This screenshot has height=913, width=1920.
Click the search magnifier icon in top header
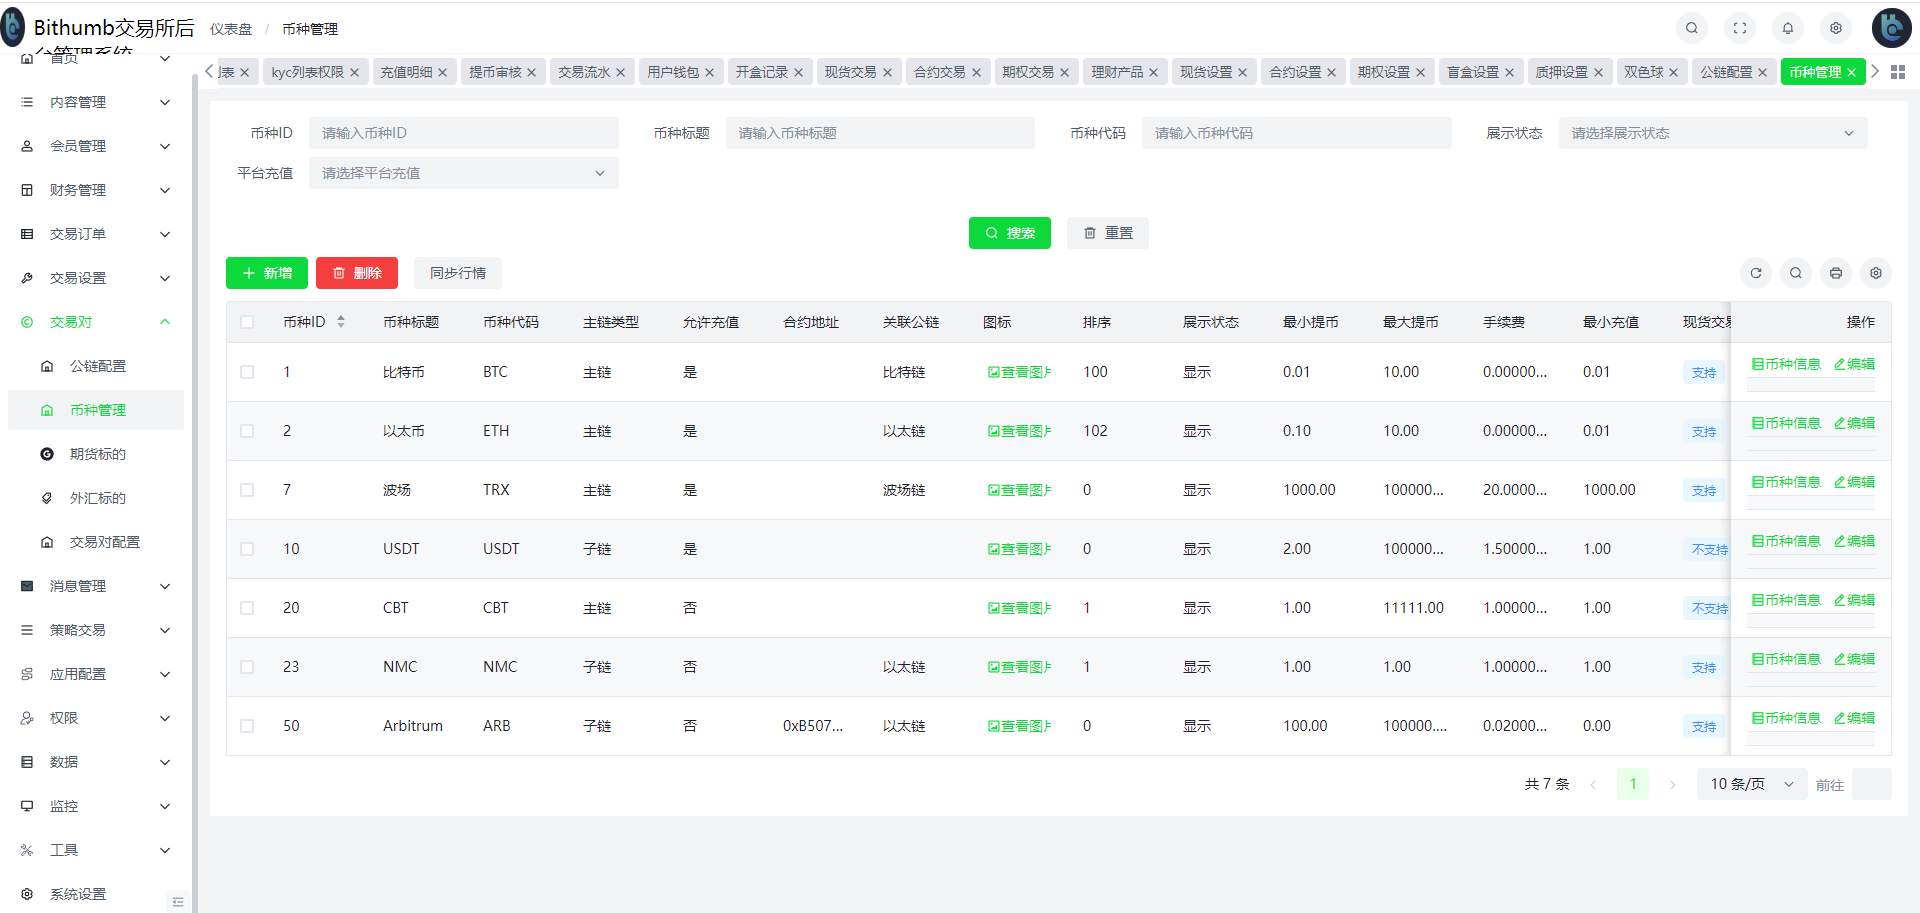[x=1691, y=28]
